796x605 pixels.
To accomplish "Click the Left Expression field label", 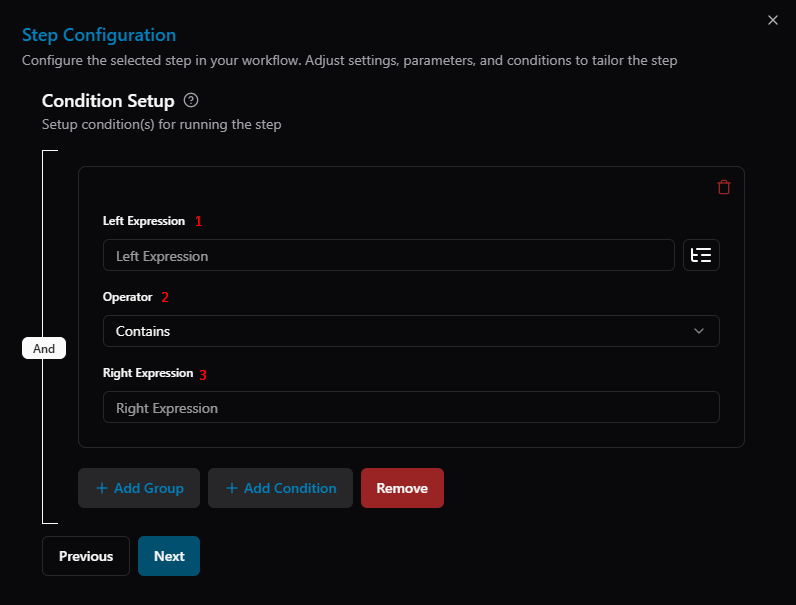I will point(144,221).
